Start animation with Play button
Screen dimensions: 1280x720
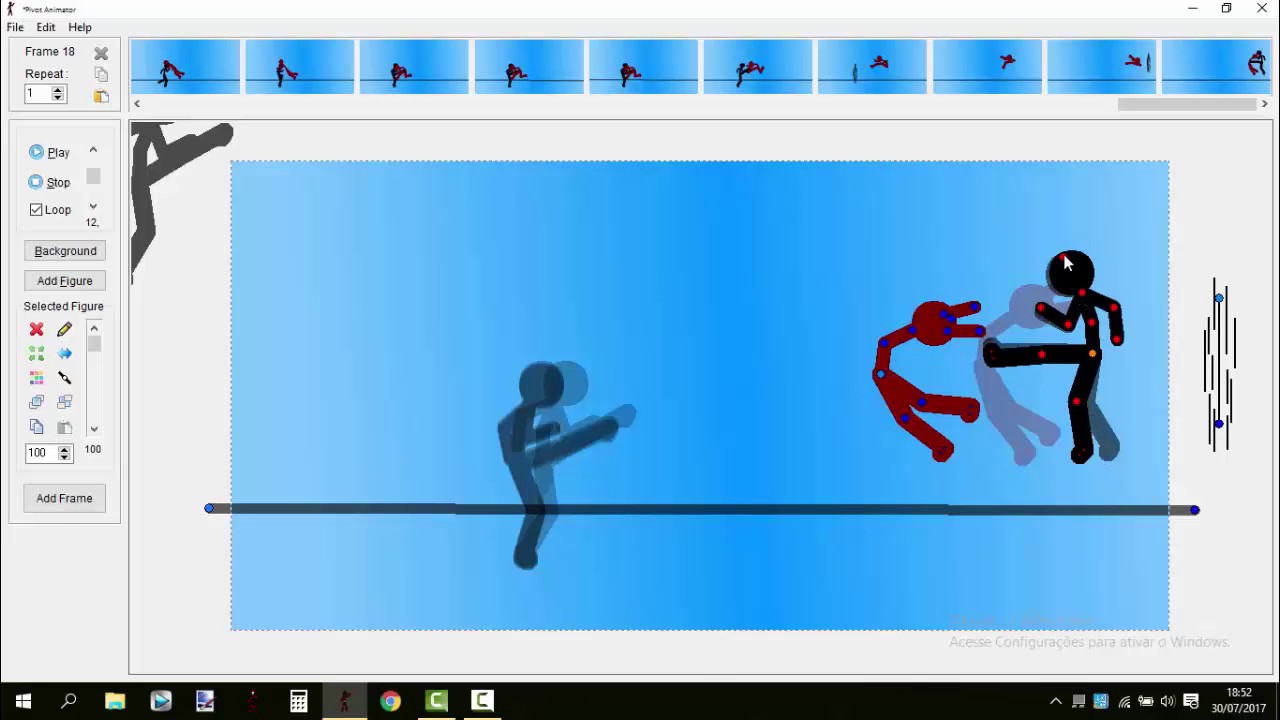50,152
